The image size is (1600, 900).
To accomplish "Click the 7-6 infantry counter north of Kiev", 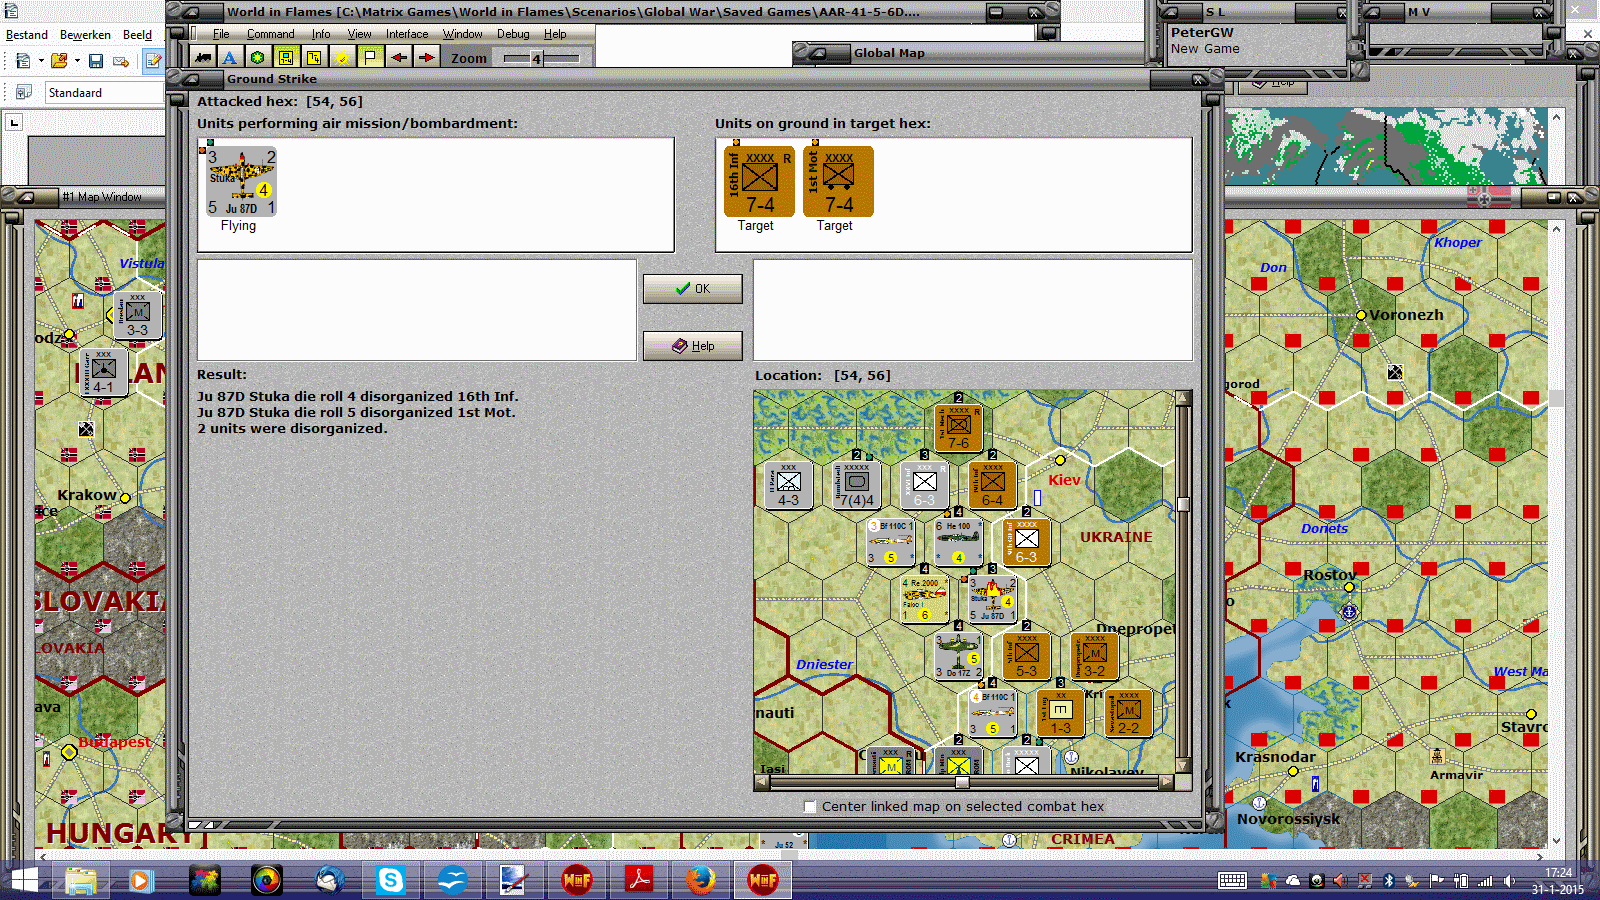I will (958, 427).
